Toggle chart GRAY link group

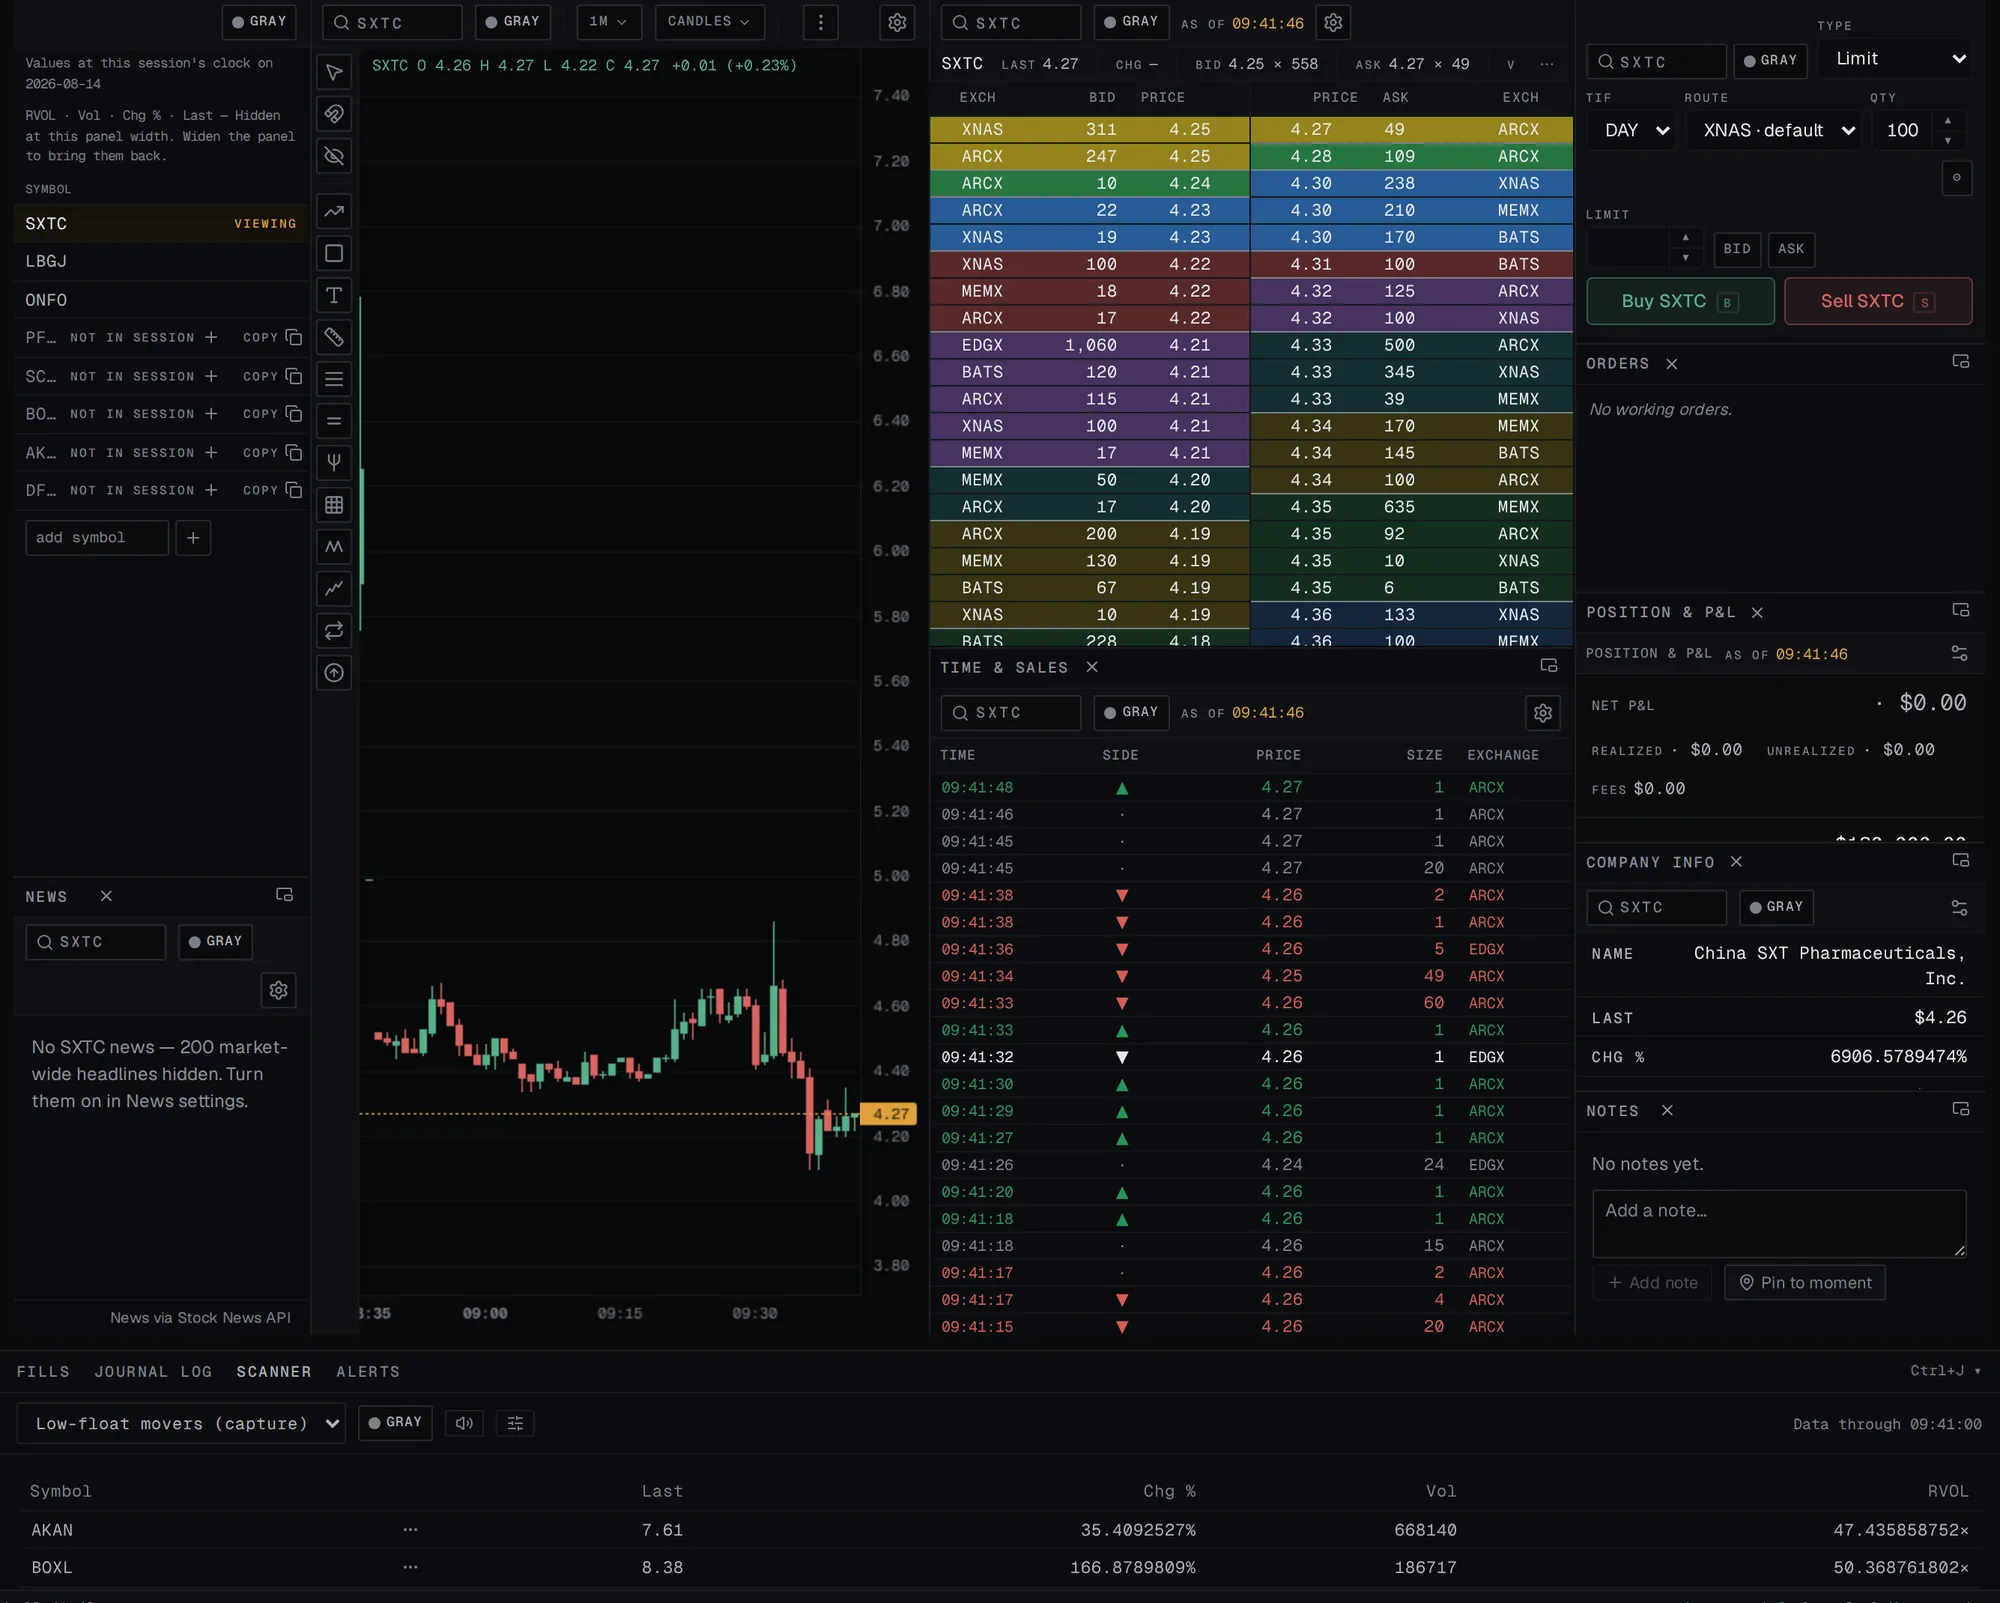click(512, 22)
